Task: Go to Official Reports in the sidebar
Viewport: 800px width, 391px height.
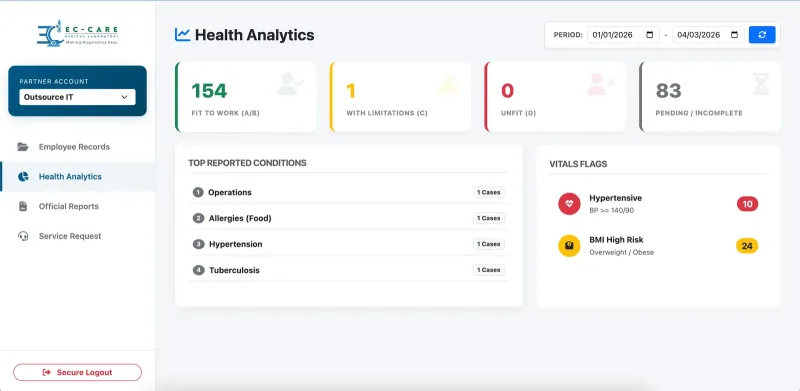Action: pos(69,206)
